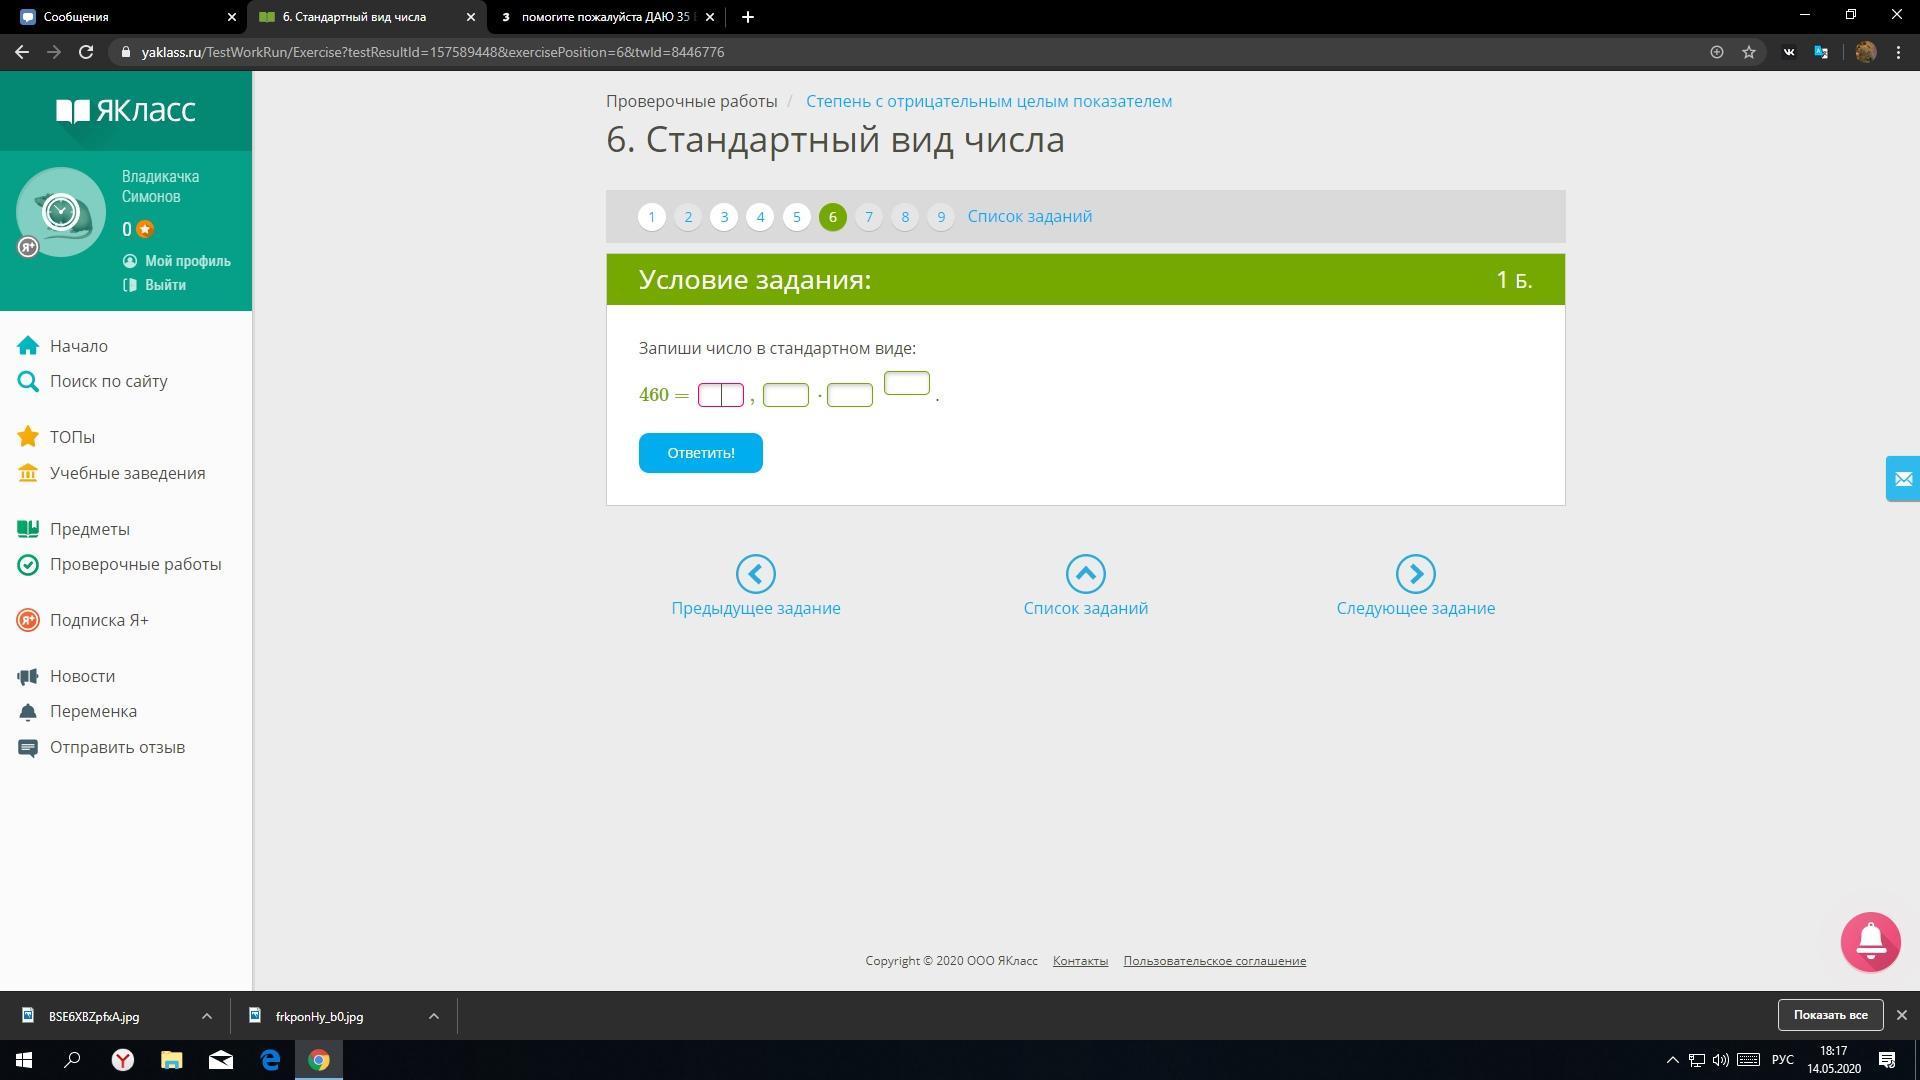
Task: Click the Начало home icon
Action: click(x=28, y=346)
